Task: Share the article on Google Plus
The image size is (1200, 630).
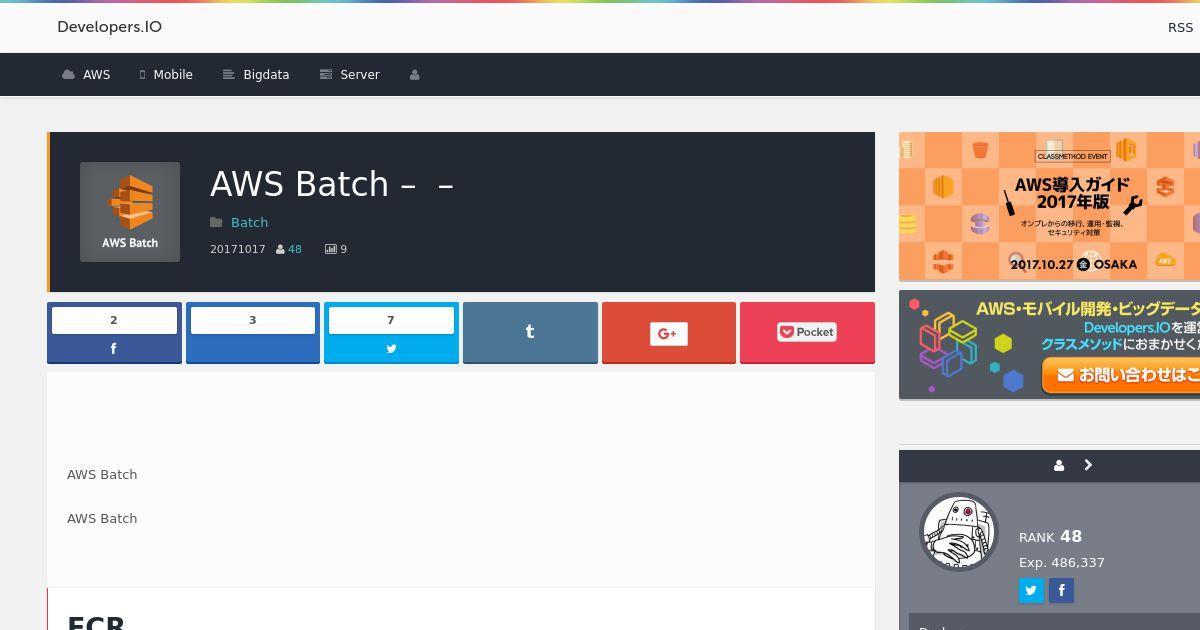Action: click(669, 333)
